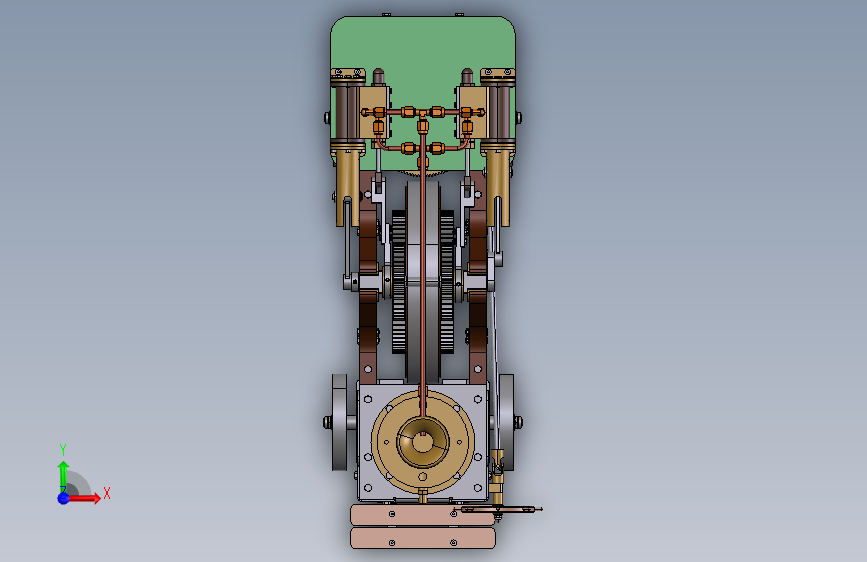Select the horizontal lever at bottom right
Screen dimensions: 867x562
pos(498,509)
